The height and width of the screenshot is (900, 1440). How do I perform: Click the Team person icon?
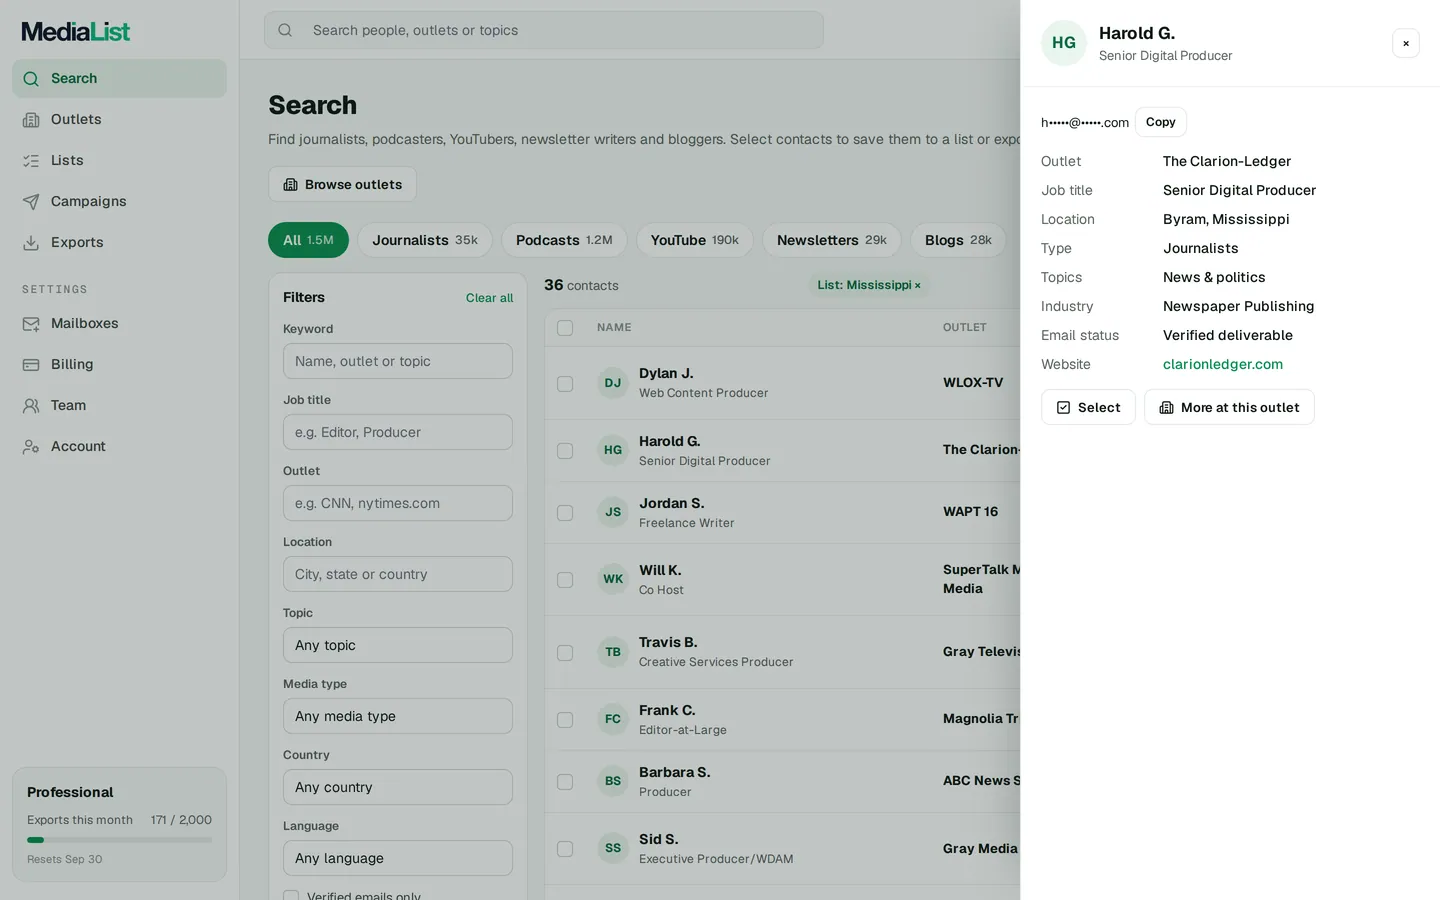(x=31, y=406)
